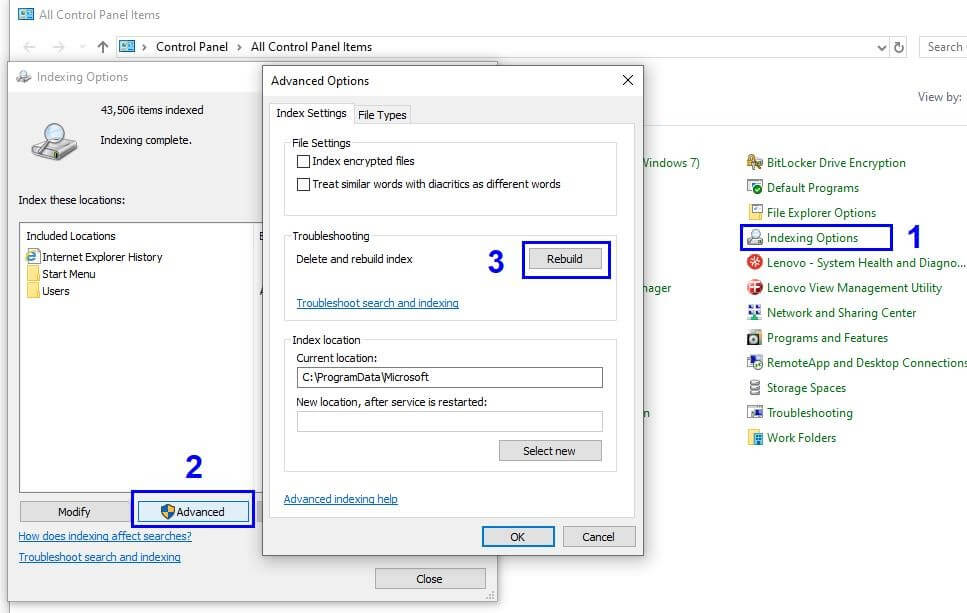Select the Index Settings tab
The height and width of the screenshot is (613, 967).
(311, 113)
